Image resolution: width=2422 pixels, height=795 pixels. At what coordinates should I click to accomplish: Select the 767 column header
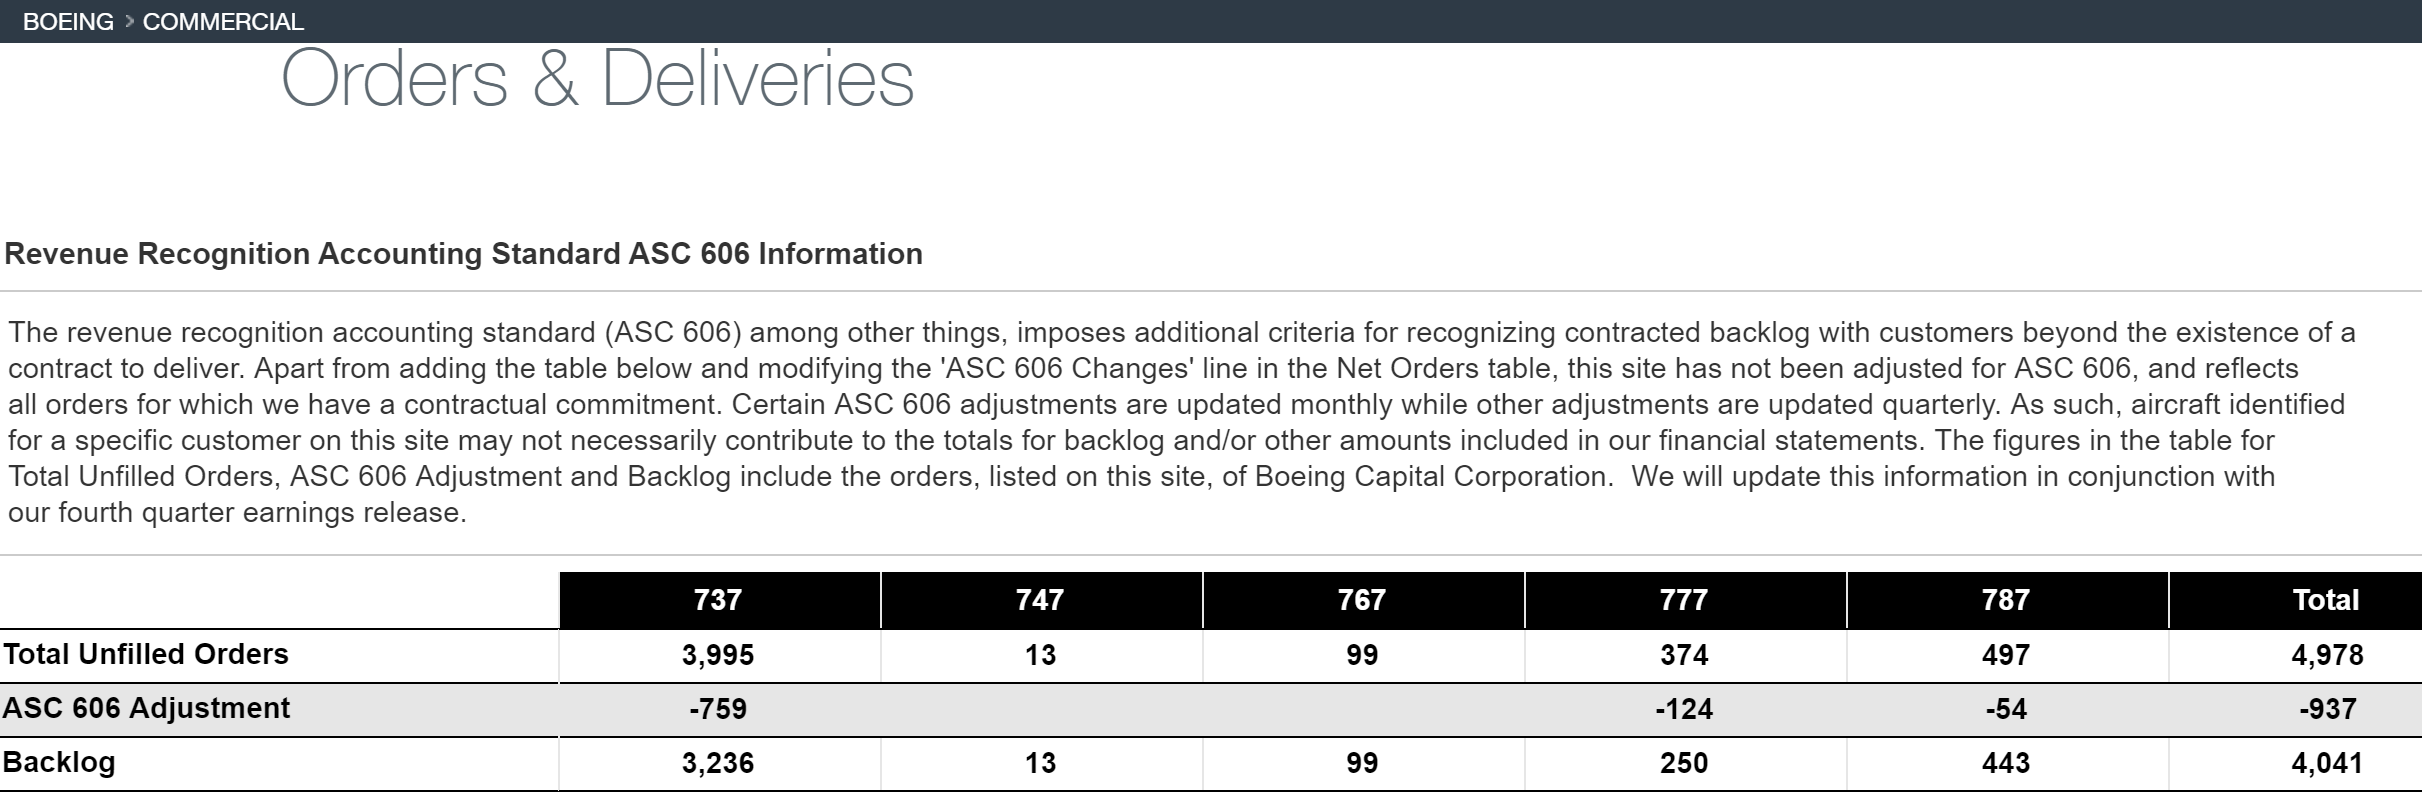click(x=1362, y=600)
